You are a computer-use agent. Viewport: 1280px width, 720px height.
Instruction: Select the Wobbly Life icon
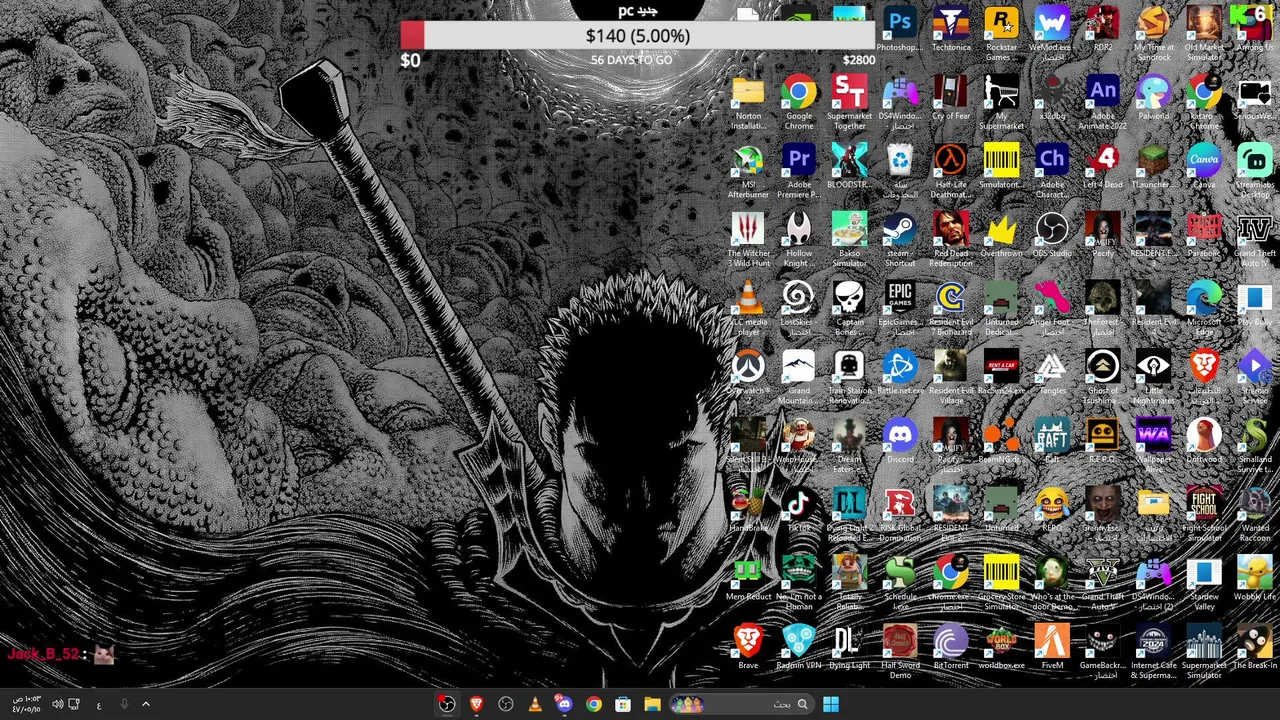[1255, 580]
